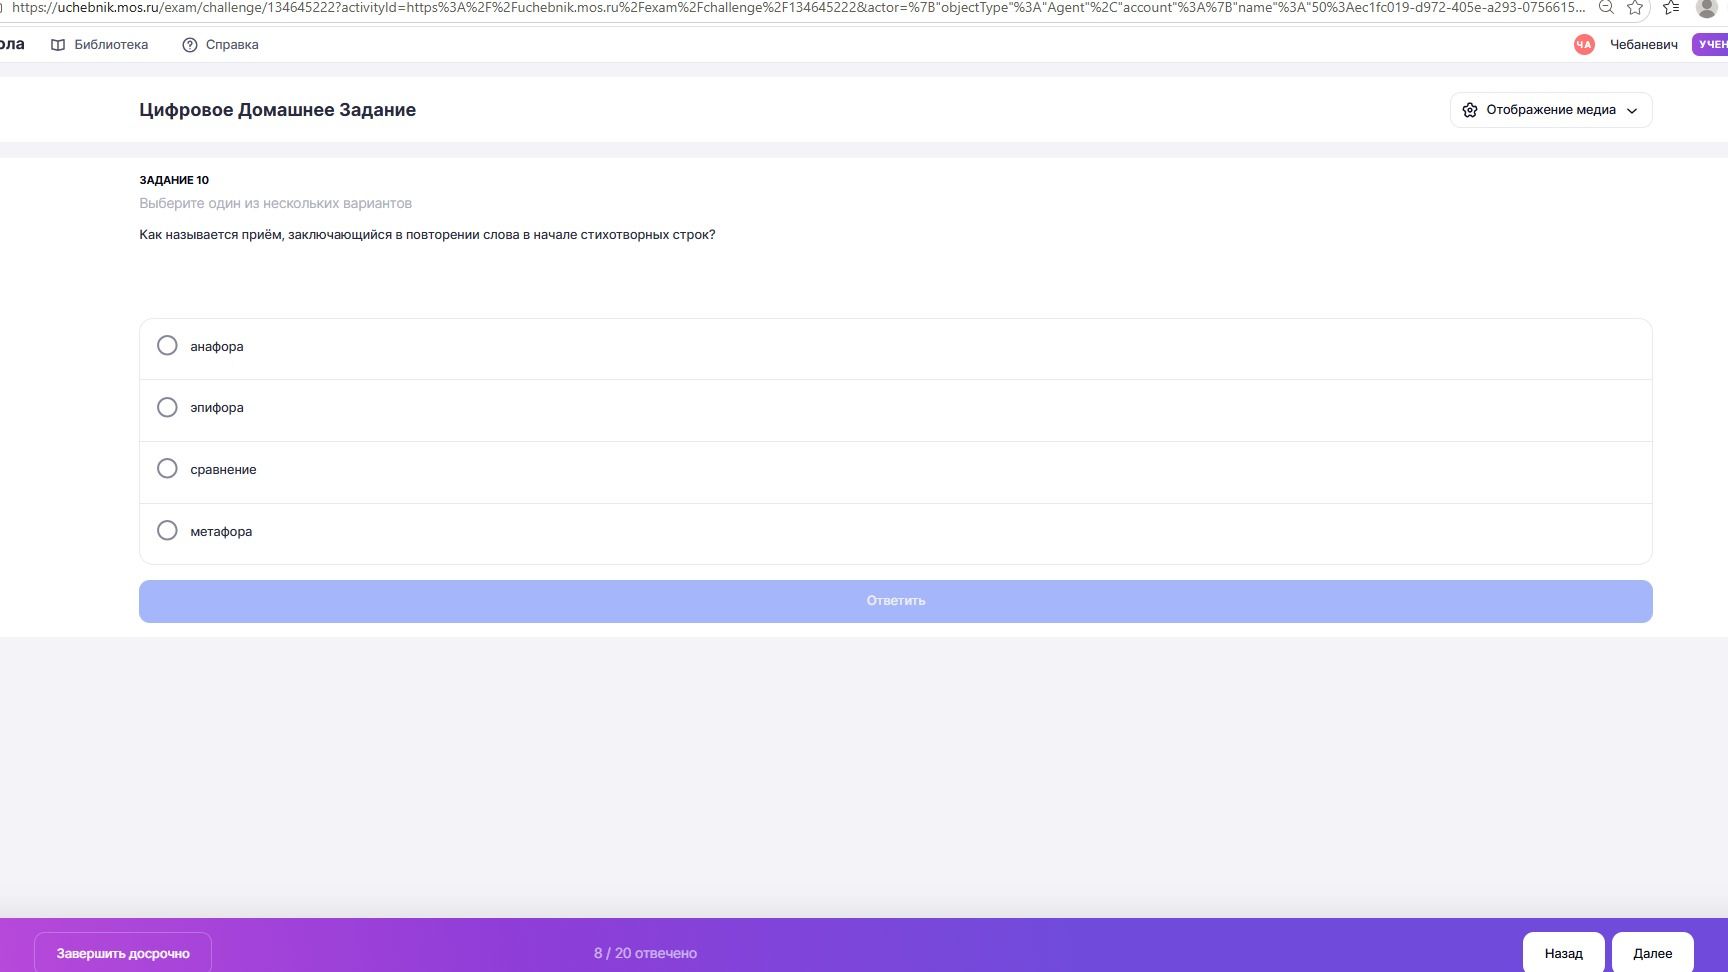Select the анафора radio button
This screenshot has height=972, width=1728.
[167, 346]
